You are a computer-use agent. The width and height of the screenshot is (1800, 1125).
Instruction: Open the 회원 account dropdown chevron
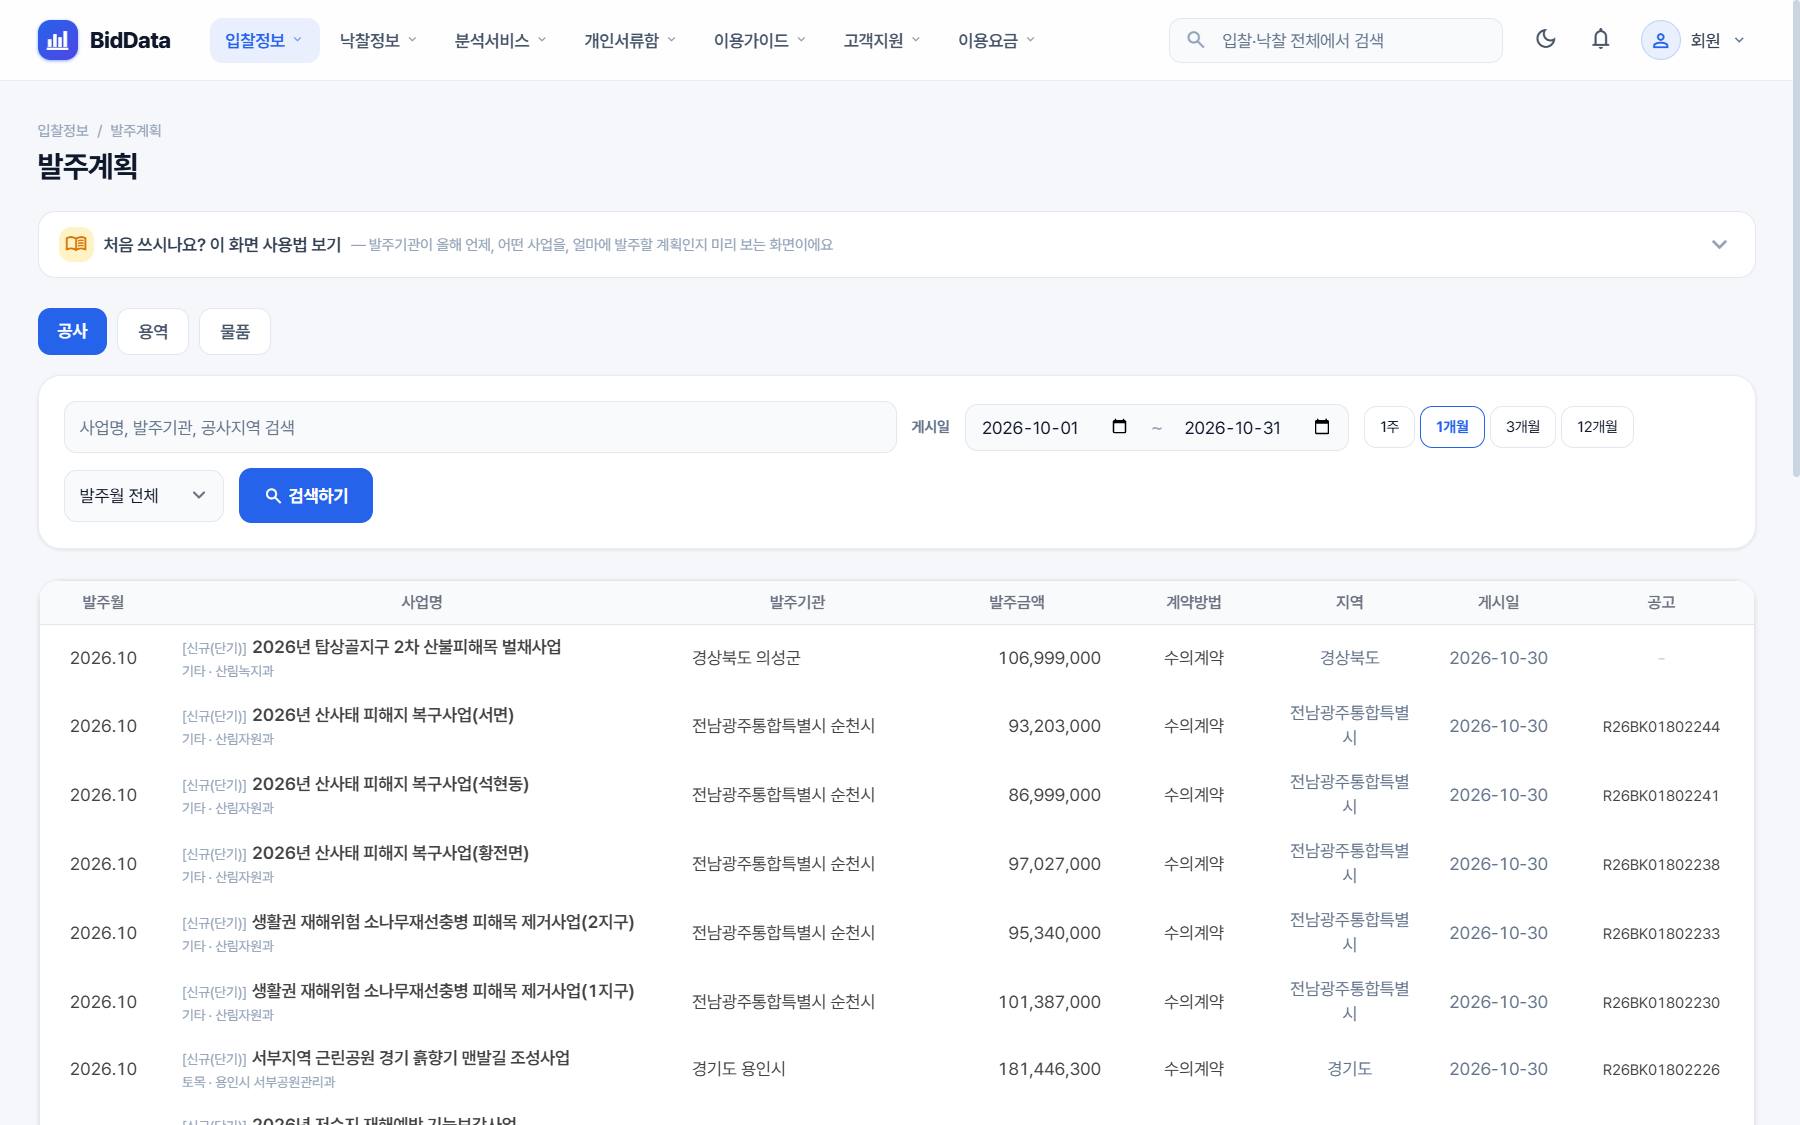(x=1739, y=40)
